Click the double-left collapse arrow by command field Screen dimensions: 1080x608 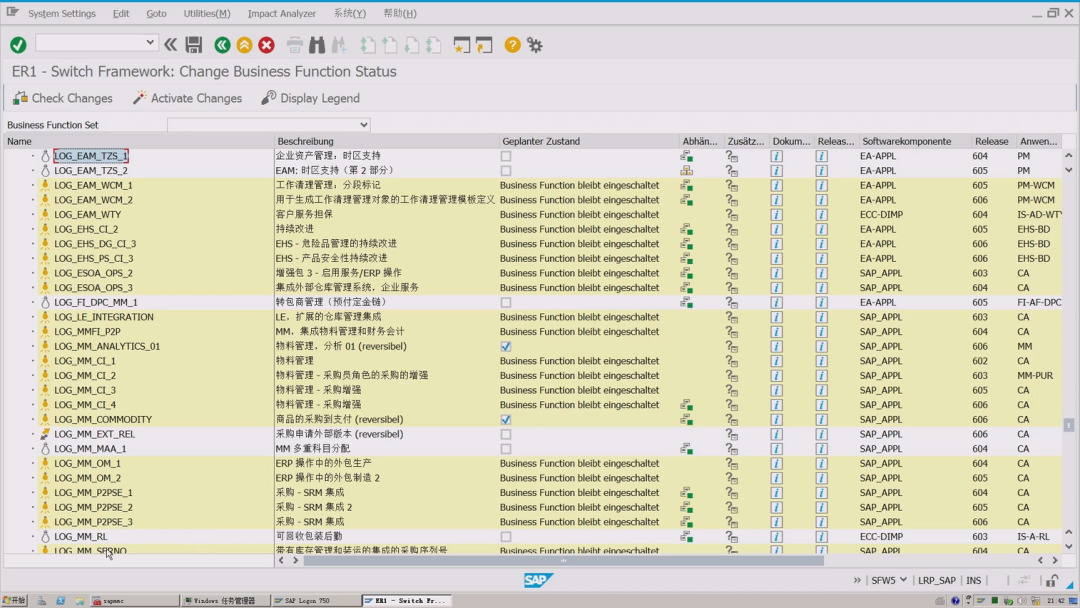tap(170, 45)
